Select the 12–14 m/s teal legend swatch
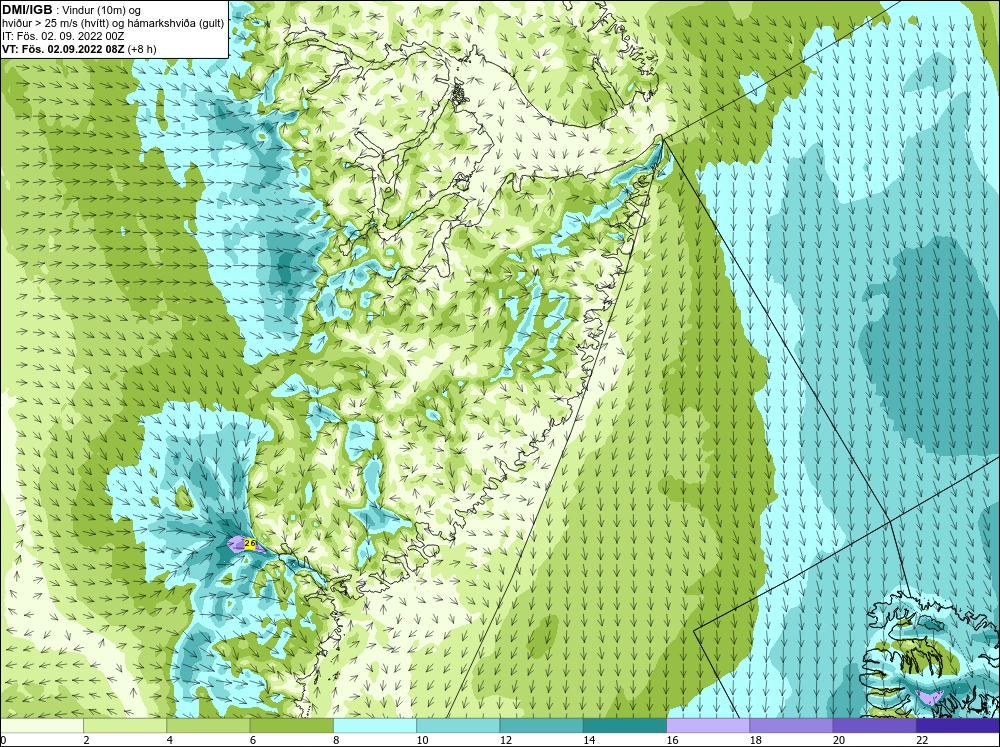Screen dimensions: 1000x747 pyautogui.click(x=541, y=725)
